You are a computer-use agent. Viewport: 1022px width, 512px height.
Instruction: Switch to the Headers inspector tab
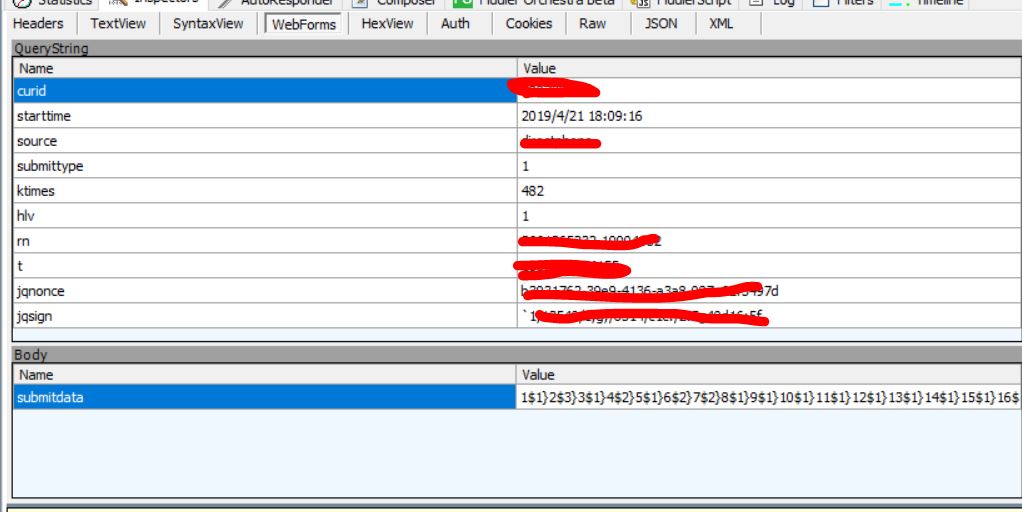point(38,24)
